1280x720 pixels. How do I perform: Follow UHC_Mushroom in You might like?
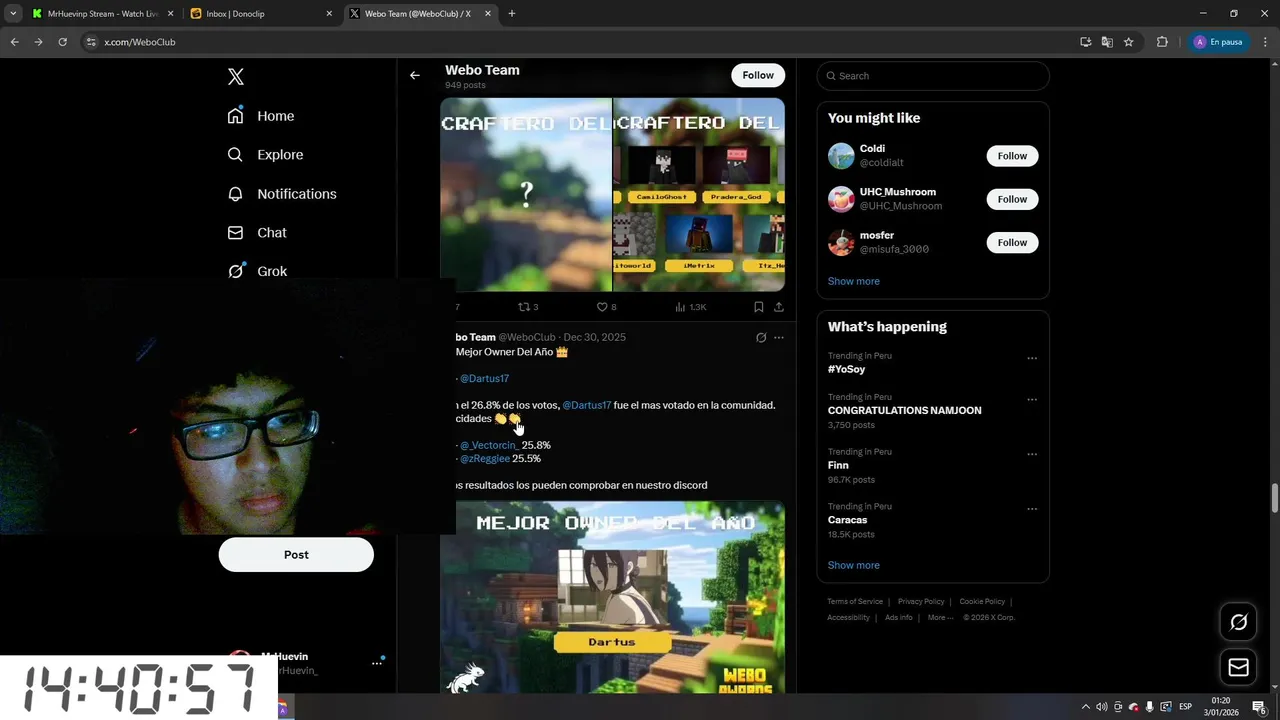point(1012,199)
